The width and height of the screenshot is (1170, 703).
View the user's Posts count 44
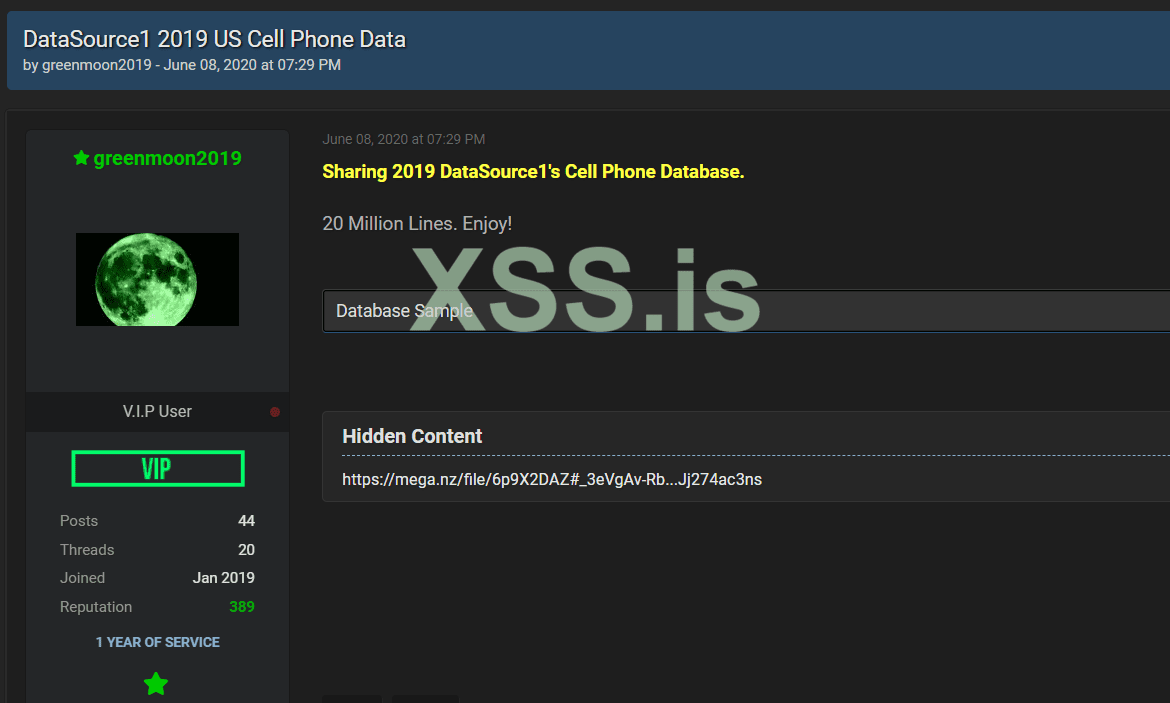pos(246,521)
